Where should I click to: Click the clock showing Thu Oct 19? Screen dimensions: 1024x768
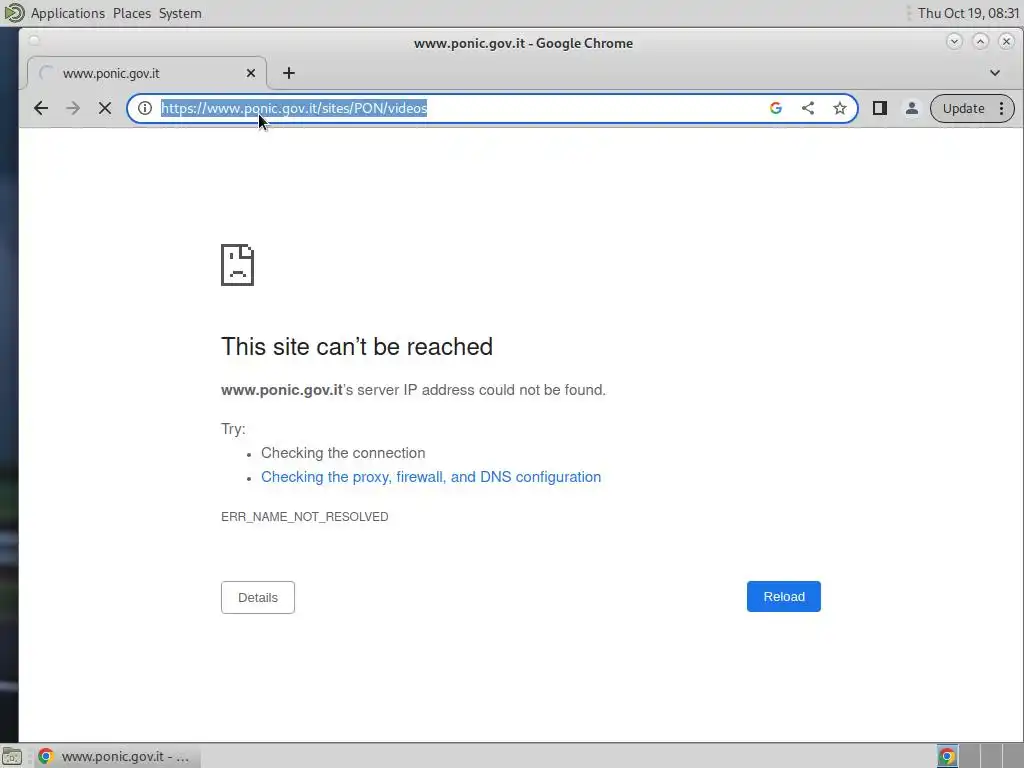pyautogui.click(x=968, y=13)
